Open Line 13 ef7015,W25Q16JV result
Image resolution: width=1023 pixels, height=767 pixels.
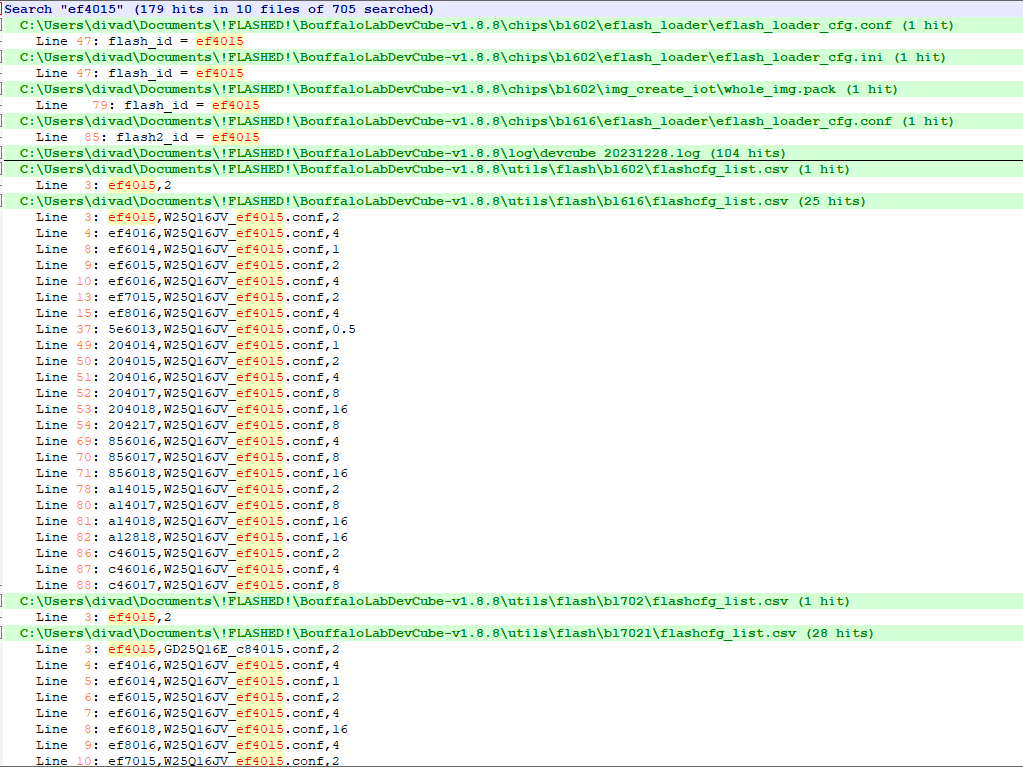[x=188, y=297]
